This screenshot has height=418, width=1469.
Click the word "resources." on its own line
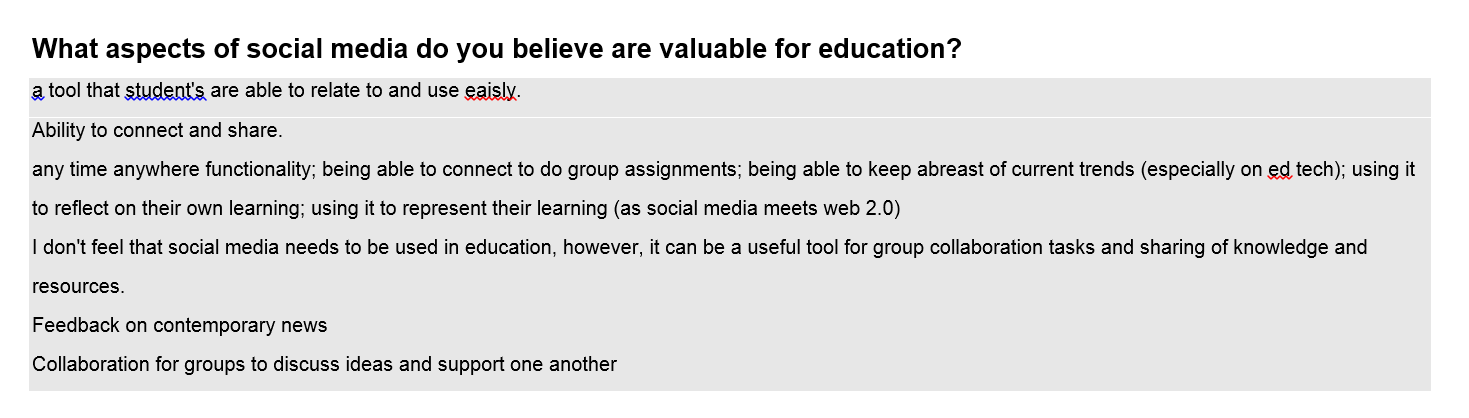click(x=78, y=286)
